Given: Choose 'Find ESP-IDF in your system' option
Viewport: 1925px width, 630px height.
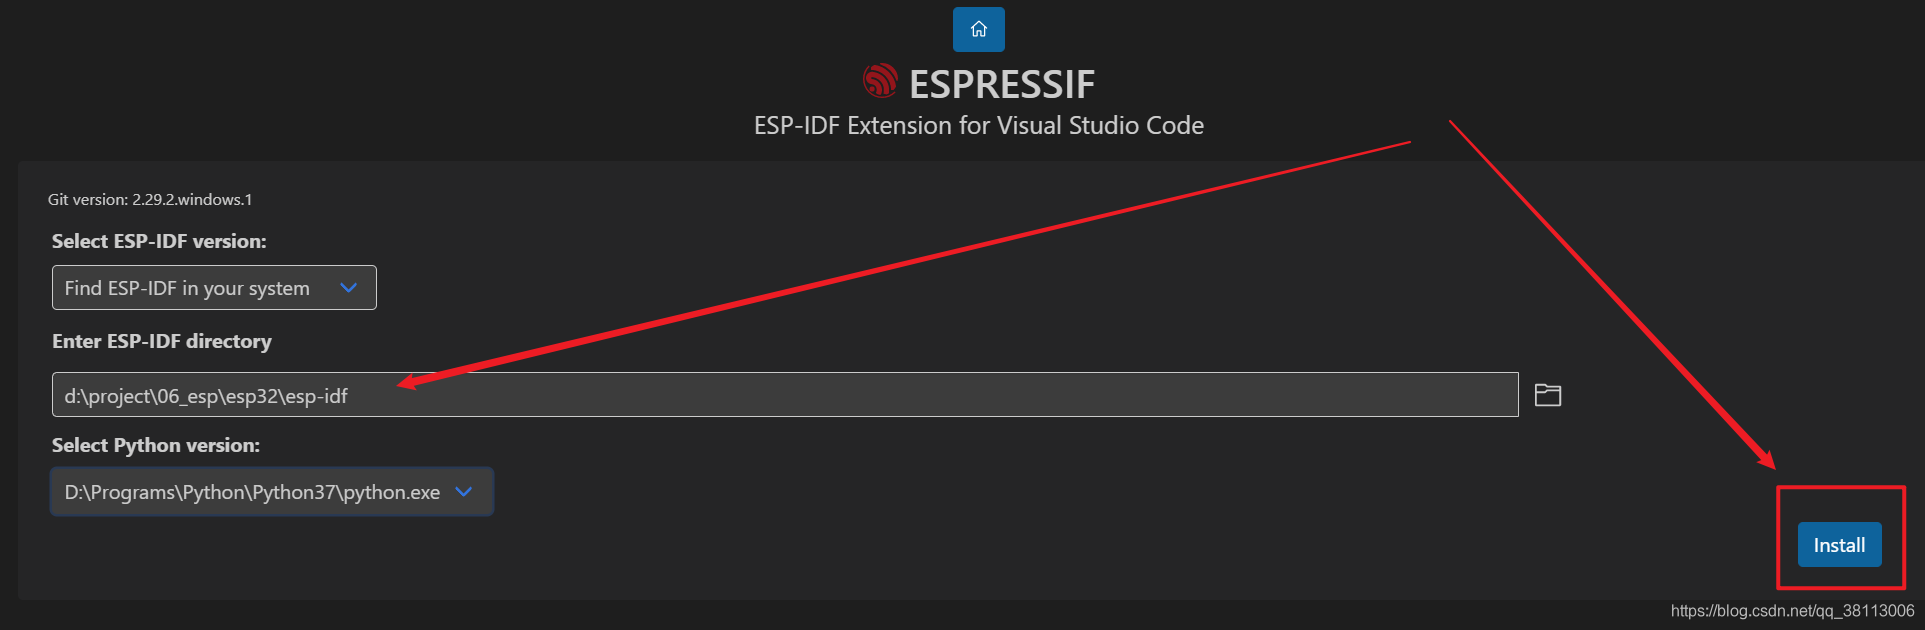Looking at the screenshot, I should [187, 287].
